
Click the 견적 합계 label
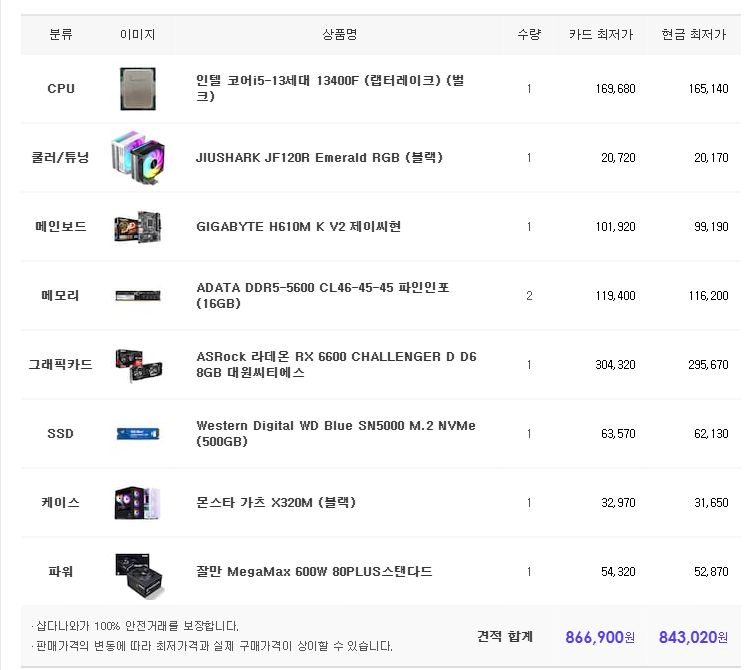(x=505, y=636)
